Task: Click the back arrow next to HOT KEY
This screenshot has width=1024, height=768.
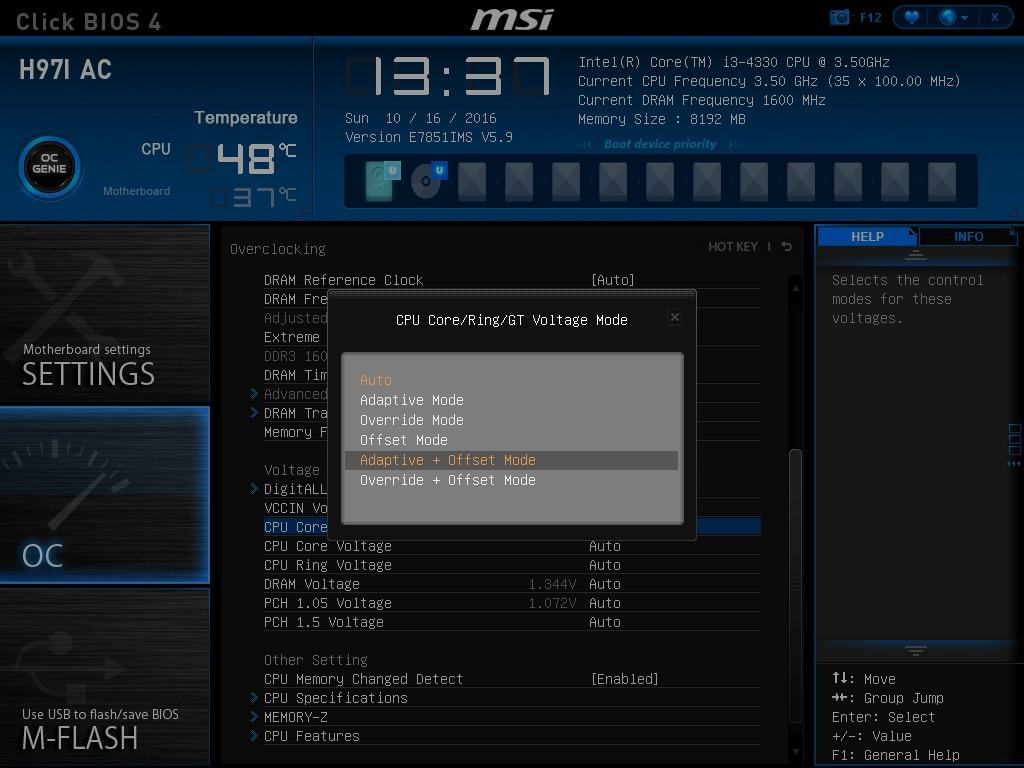Action: point(786,246)
